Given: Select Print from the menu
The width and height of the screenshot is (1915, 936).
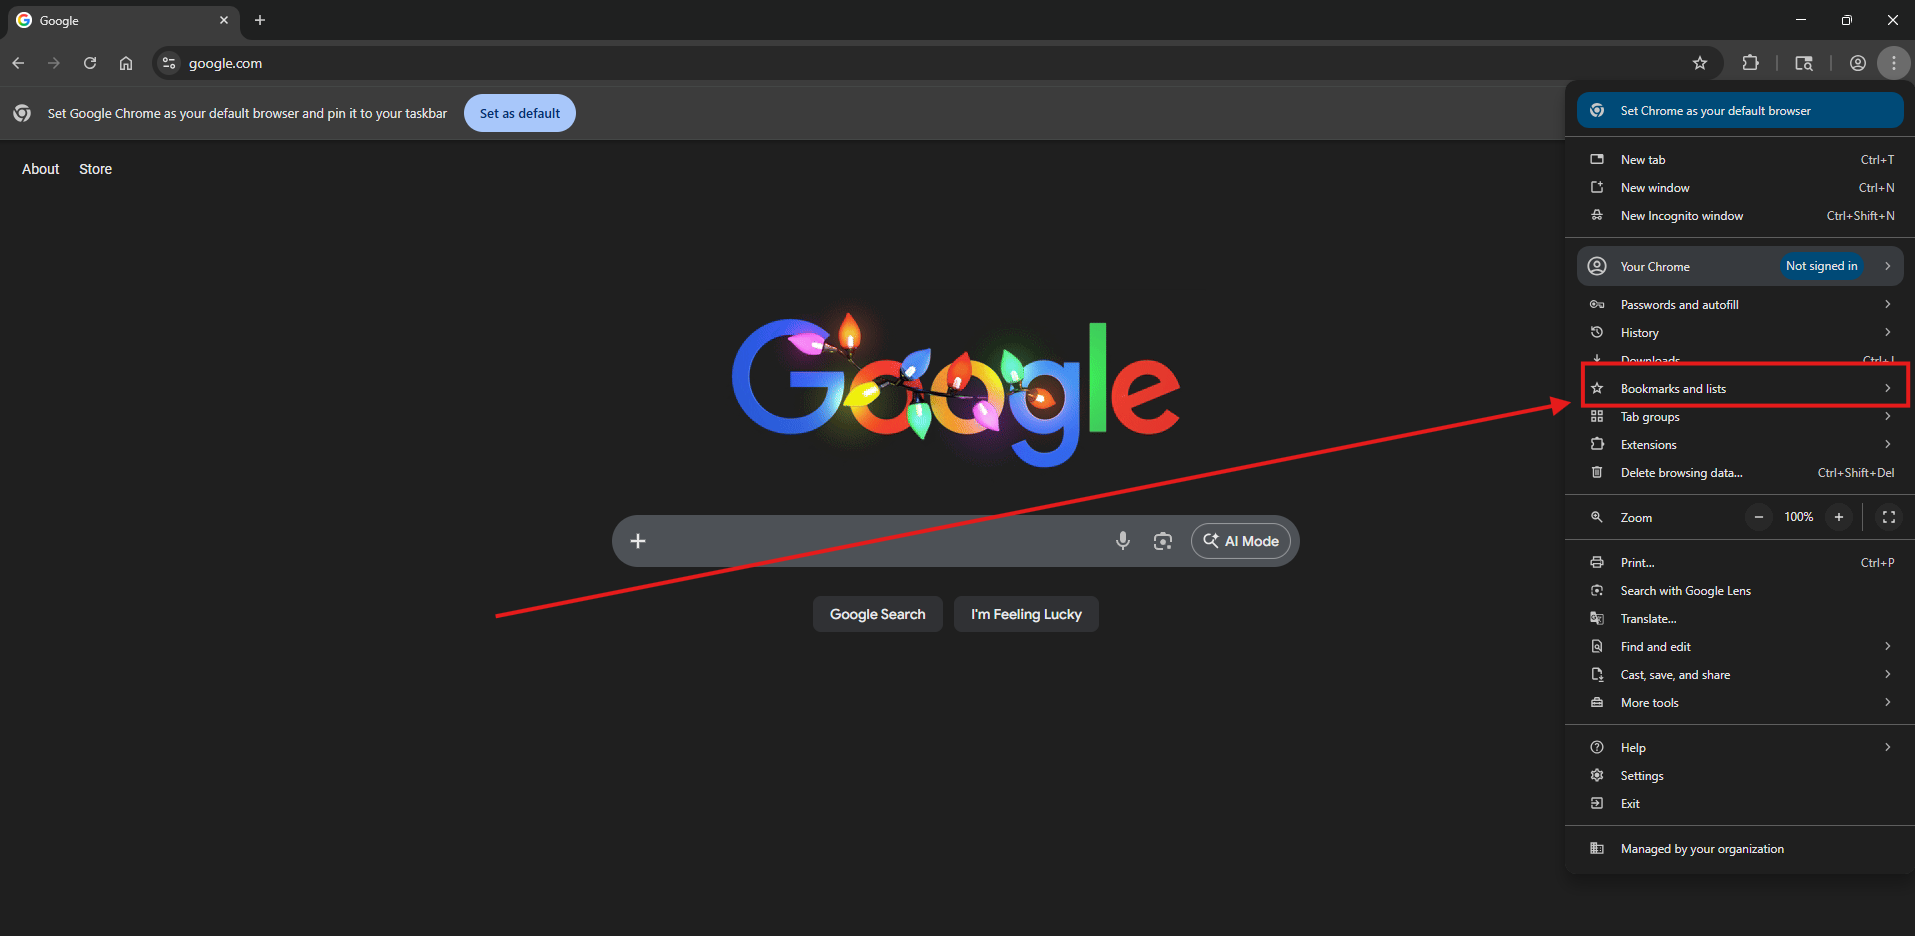Looking at the screenshot, I should [x=1740, y=563].
